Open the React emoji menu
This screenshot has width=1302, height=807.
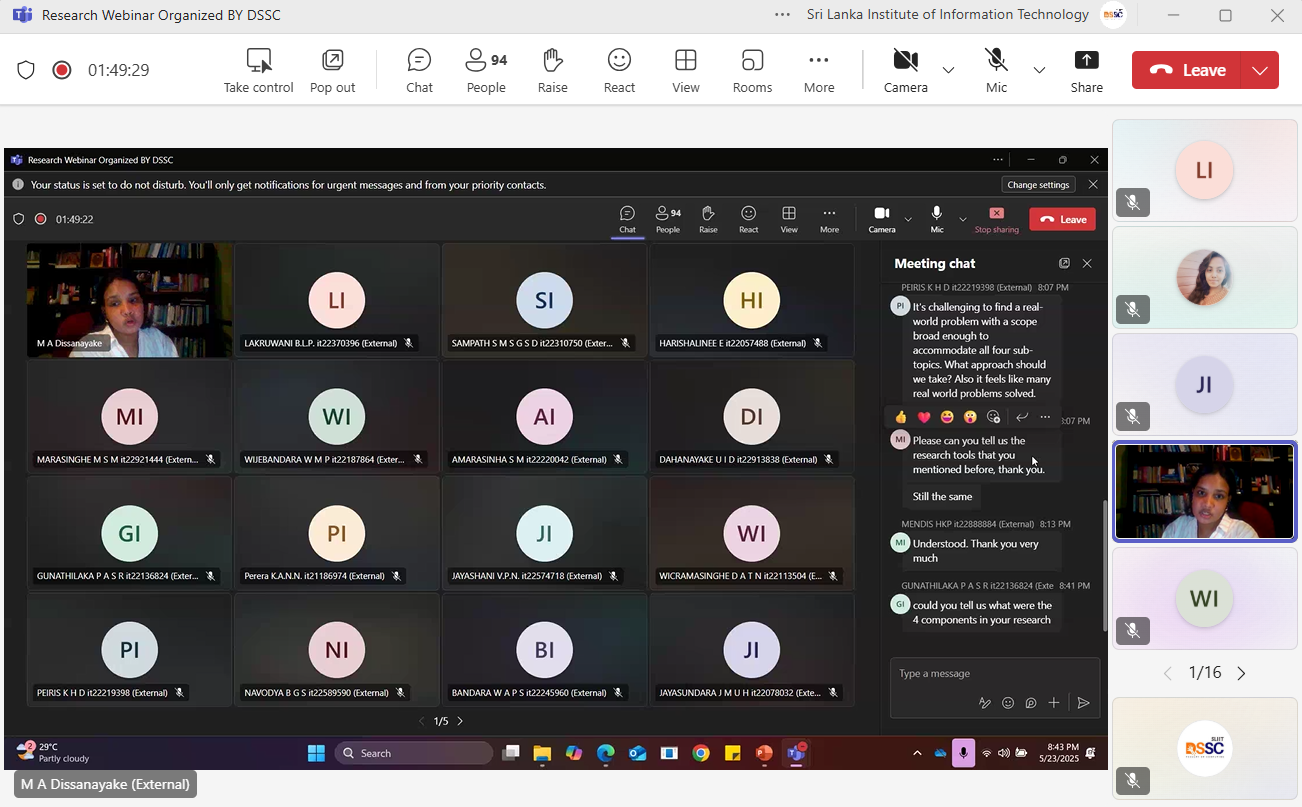[x=619, y=70]
